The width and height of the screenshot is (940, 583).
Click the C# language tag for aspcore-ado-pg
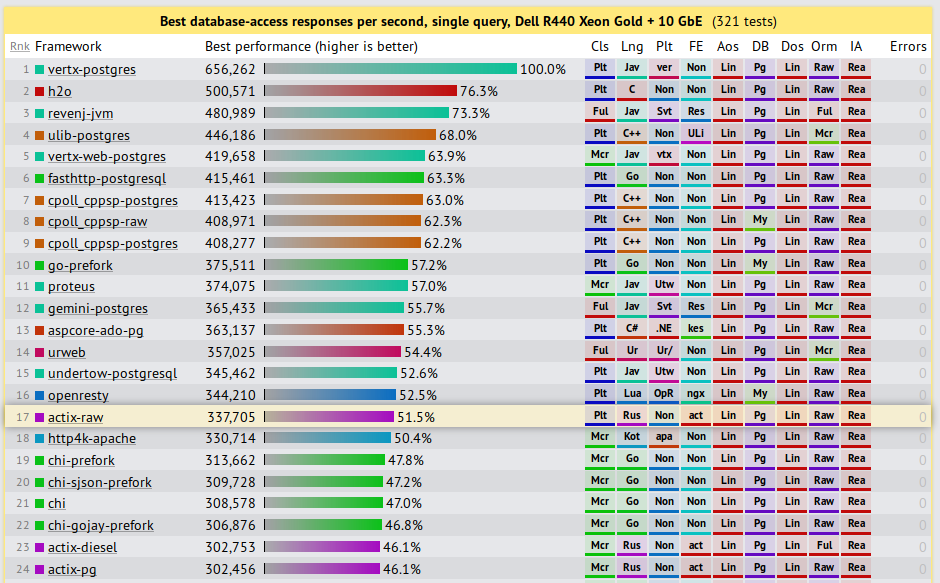pos(632,329)
